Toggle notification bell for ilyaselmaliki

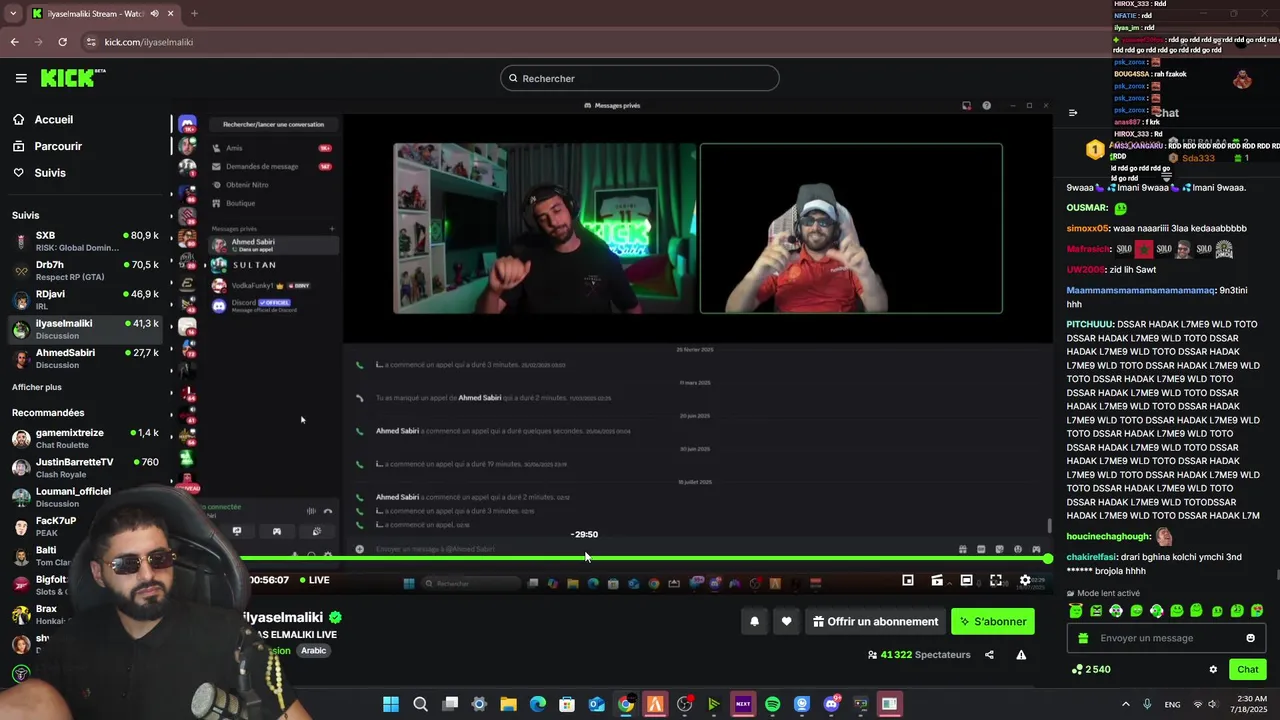[755, 621]
